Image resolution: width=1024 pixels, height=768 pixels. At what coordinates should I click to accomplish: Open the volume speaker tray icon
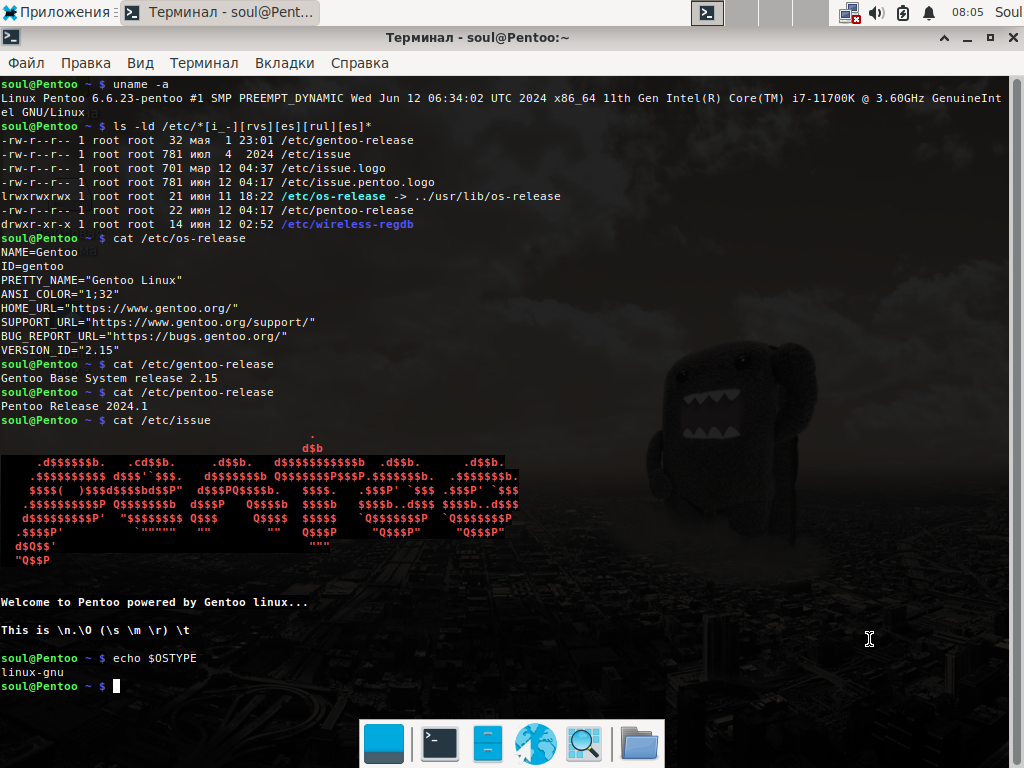point(876,12)
